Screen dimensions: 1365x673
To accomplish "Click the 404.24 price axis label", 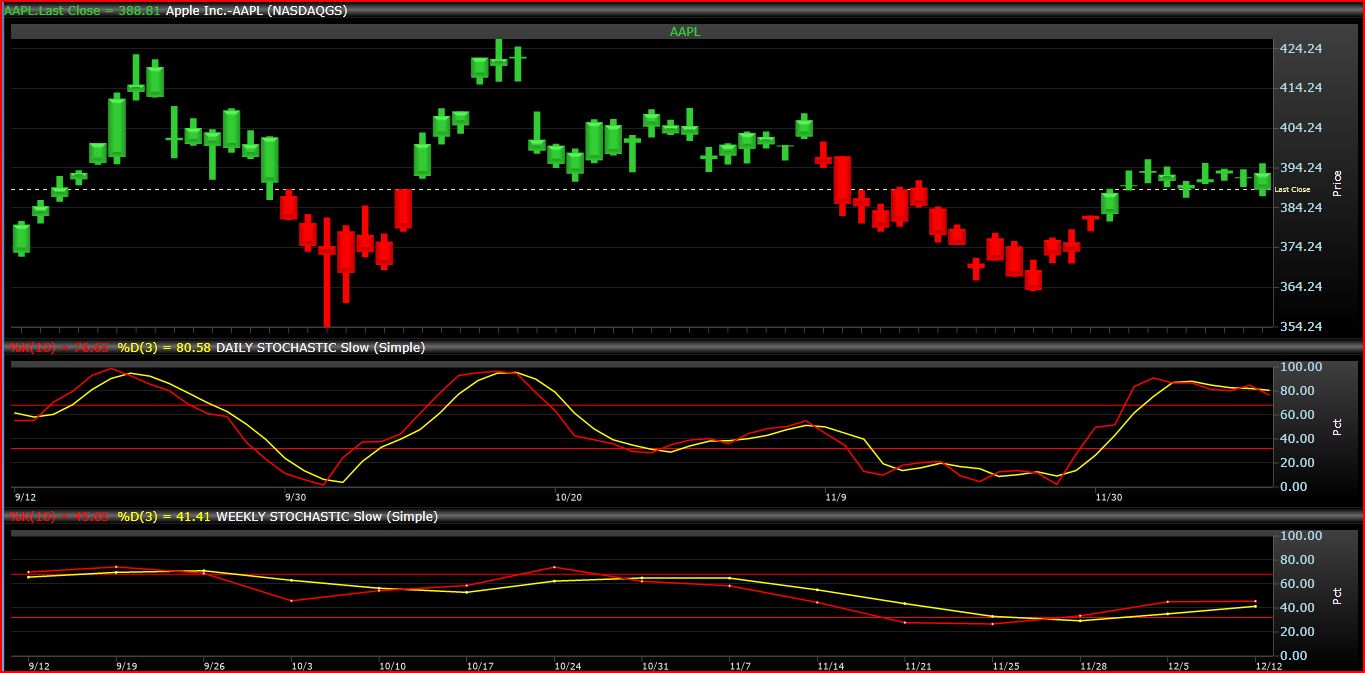I will (x=1301, y=128).
